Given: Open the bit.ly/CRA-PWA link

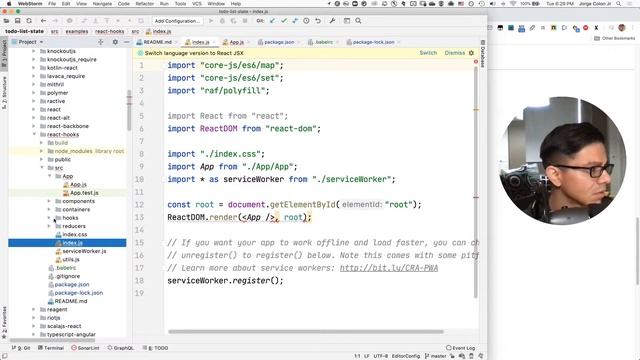Looking at the screenshot, I should coord(389,268).
